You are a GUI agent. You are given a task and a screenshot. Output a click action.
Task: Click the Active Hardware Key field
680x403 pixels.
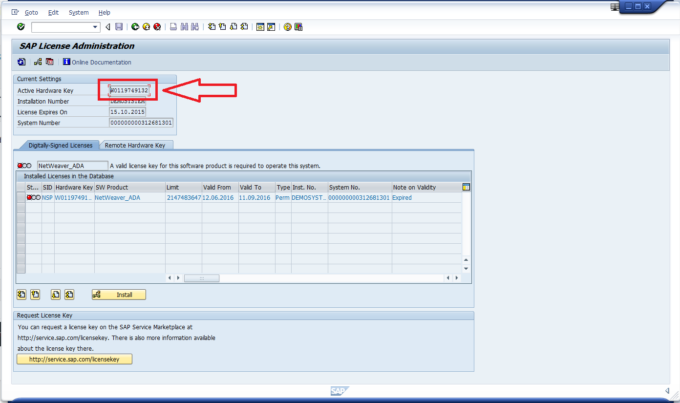129,91
